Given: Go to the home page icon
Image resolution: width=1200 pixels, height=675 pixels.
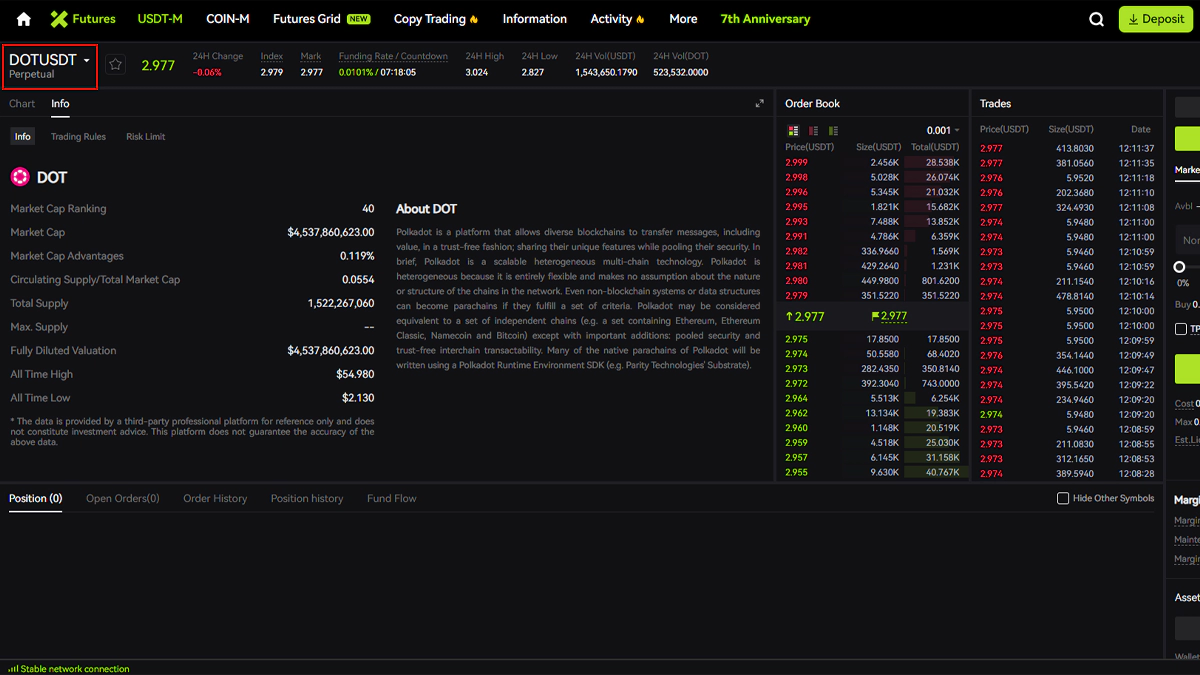Looking at the screenshot, I should coord(24,19).
